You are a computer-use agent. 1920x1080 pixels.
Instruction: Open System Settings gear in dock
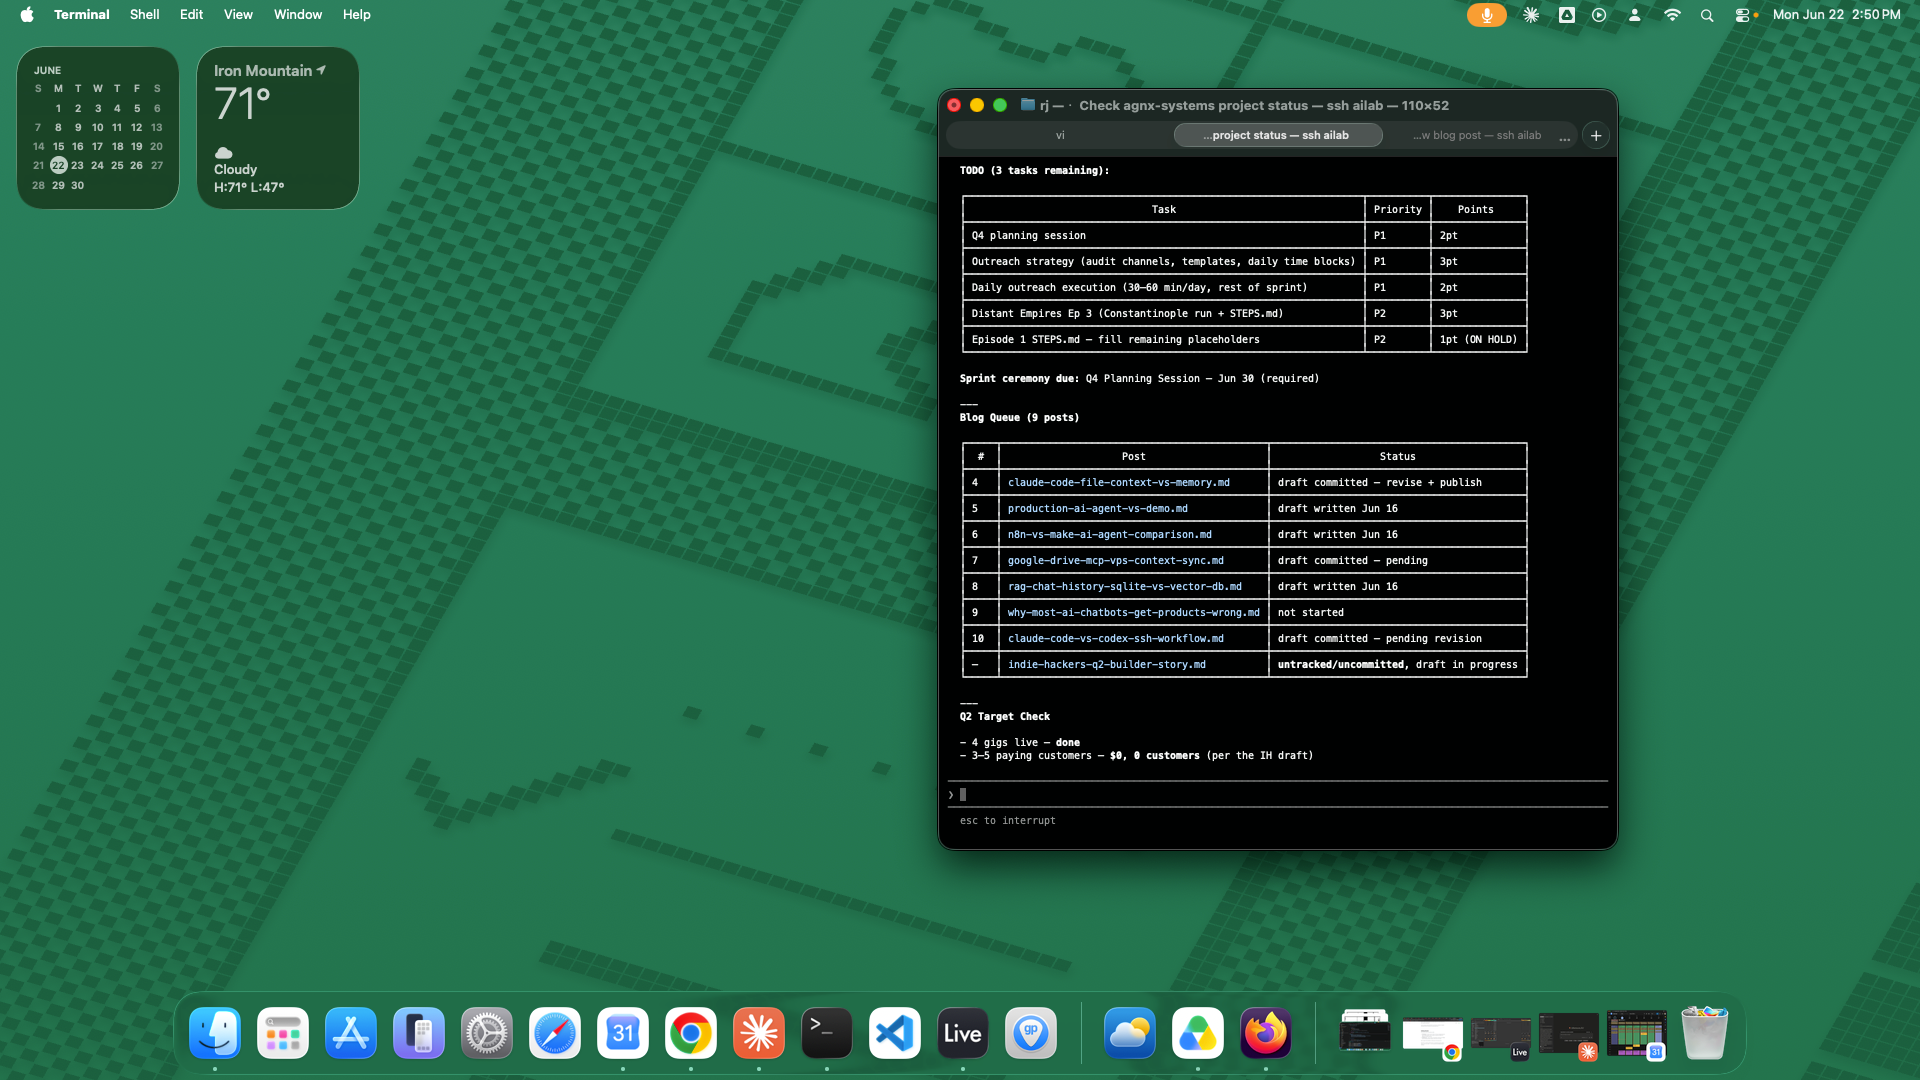(487, 1033)
